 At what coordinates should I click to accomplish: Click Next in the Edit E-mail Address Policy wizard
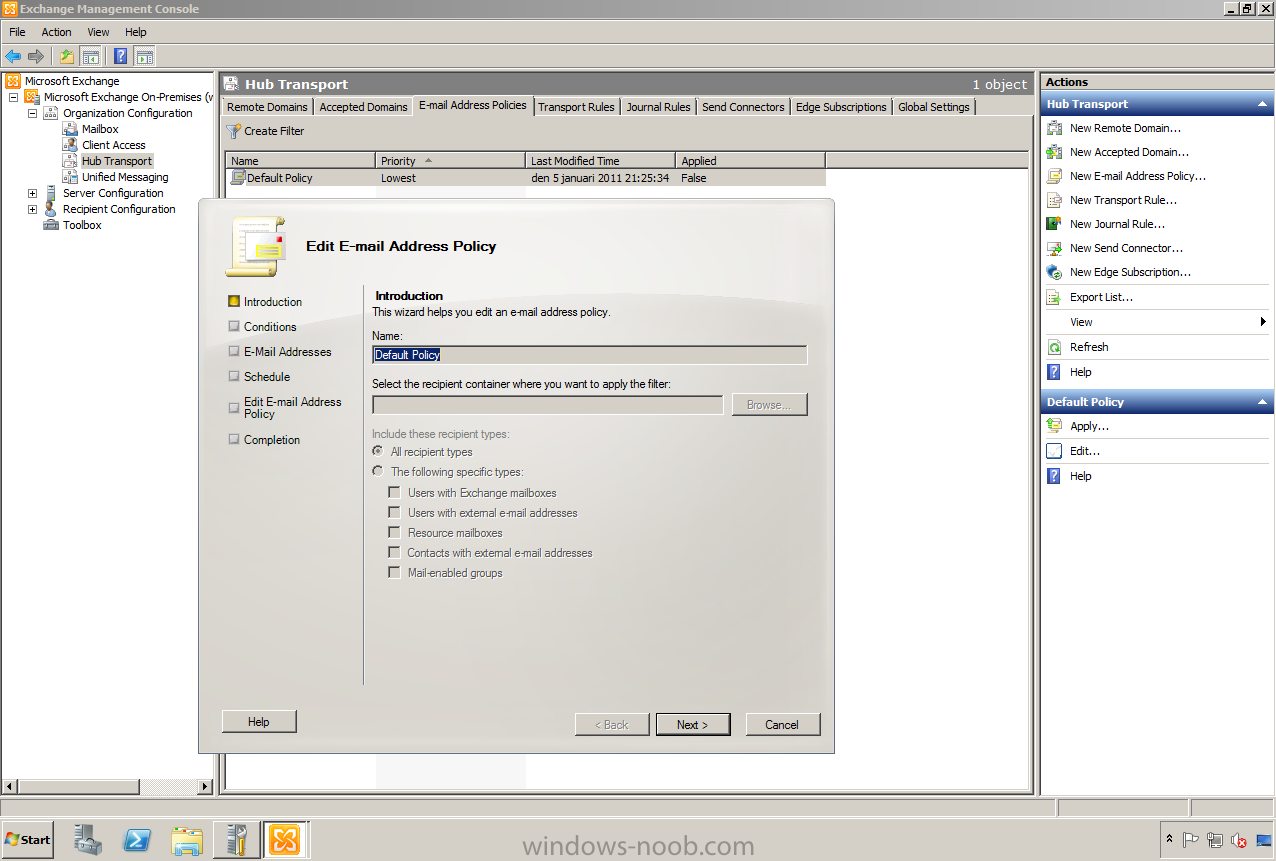[x=693, y=725]
